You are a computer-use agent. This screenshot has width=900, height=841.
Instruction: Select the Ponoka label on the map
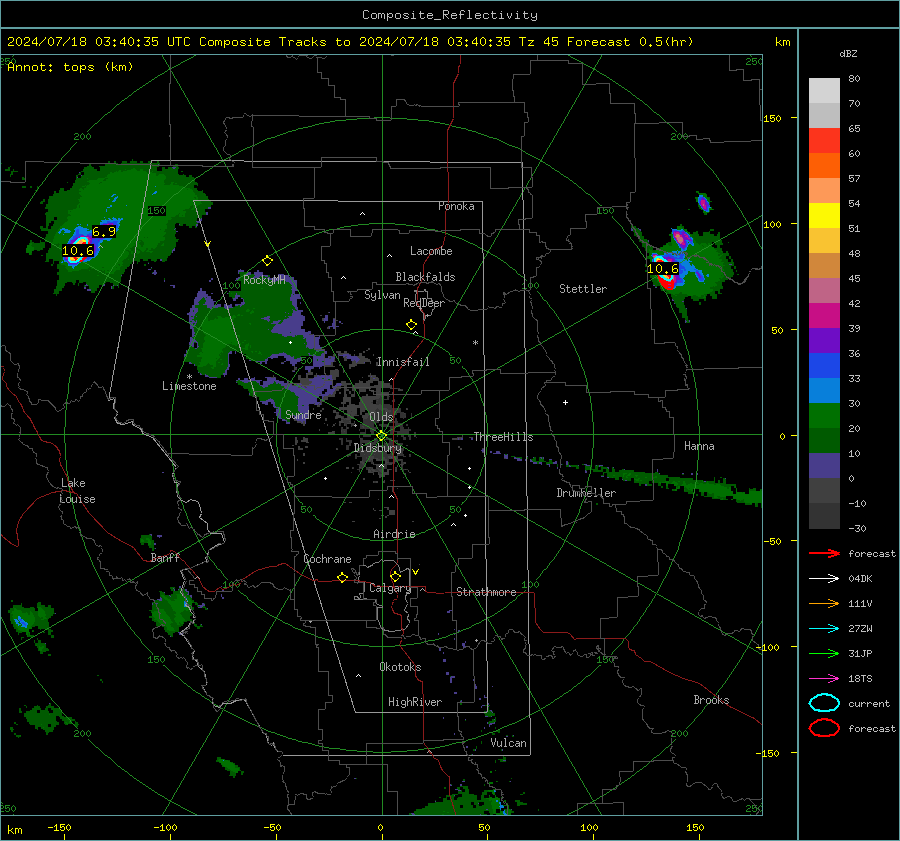456,207
